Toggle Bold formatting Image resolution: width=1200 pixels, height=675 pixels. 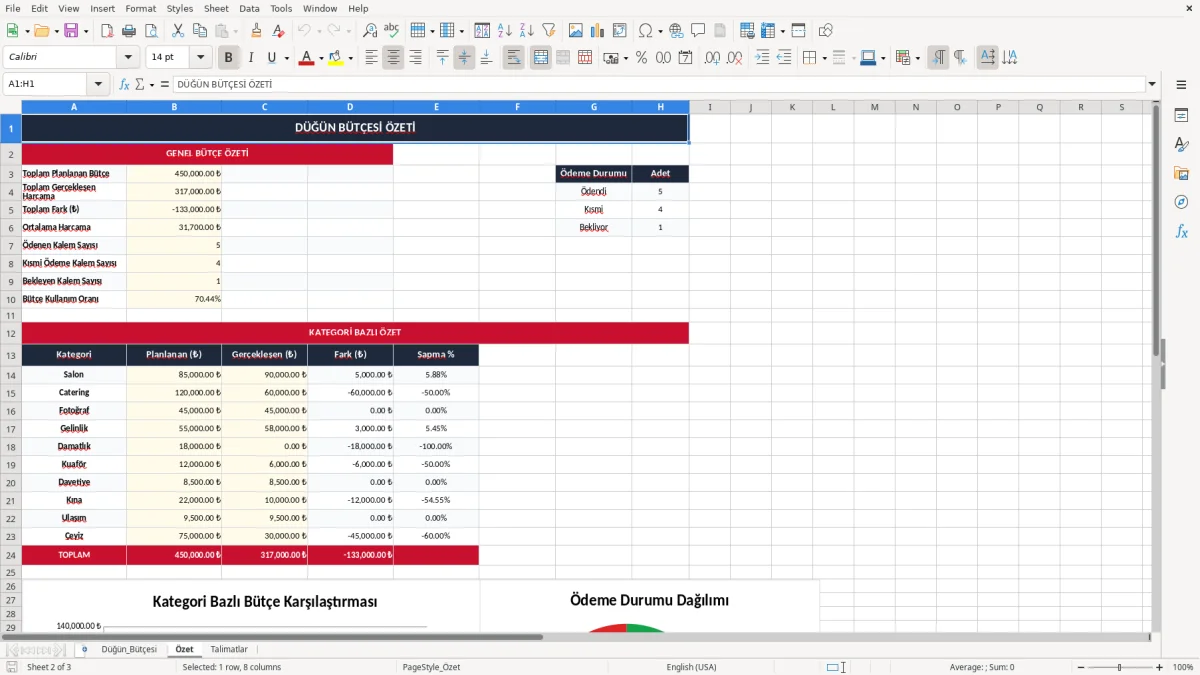[229, 58]
